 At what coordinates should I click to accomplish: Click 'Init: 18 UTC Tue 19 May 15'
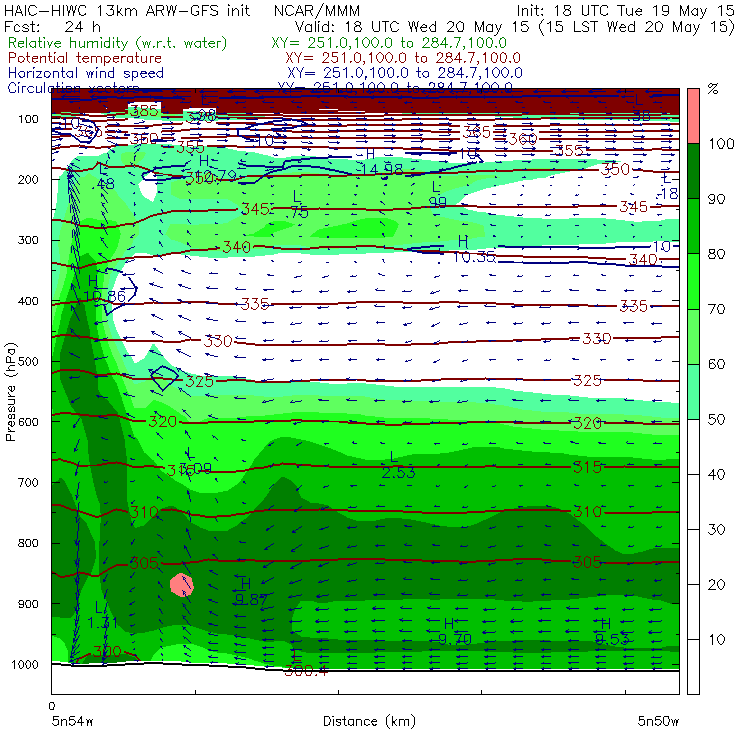[x=625, y=10]
